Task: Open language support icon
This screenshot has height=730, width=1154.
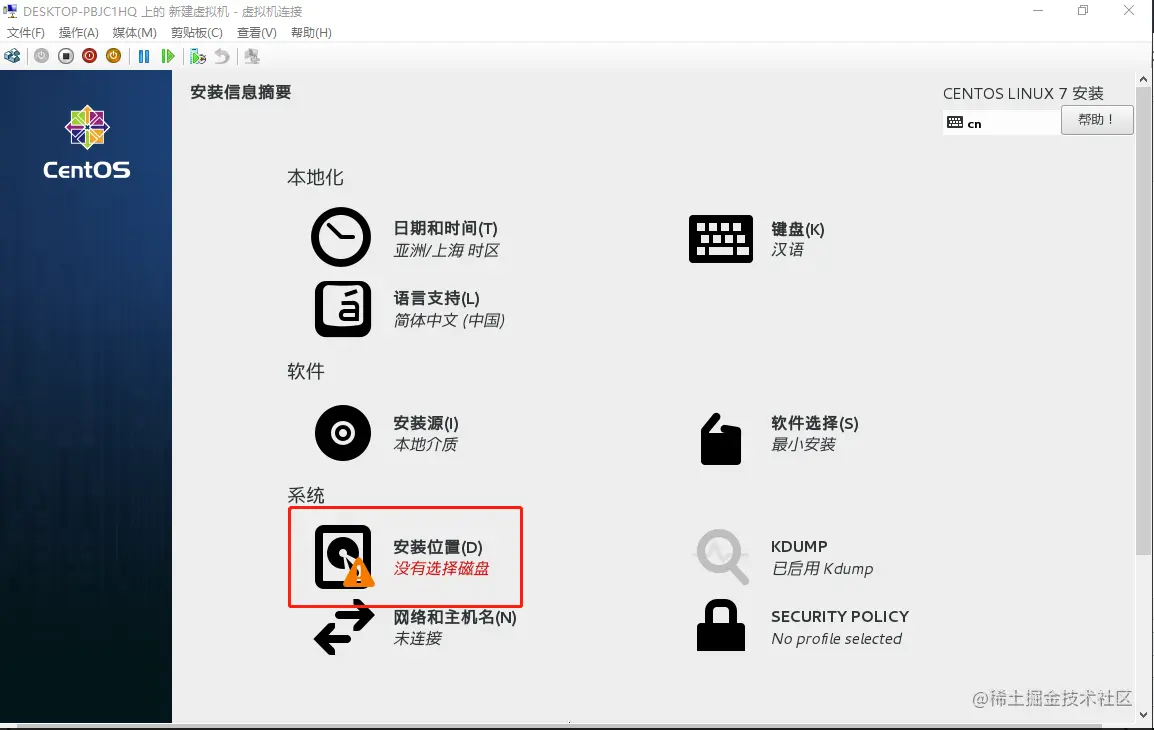Action: [343, 309]
